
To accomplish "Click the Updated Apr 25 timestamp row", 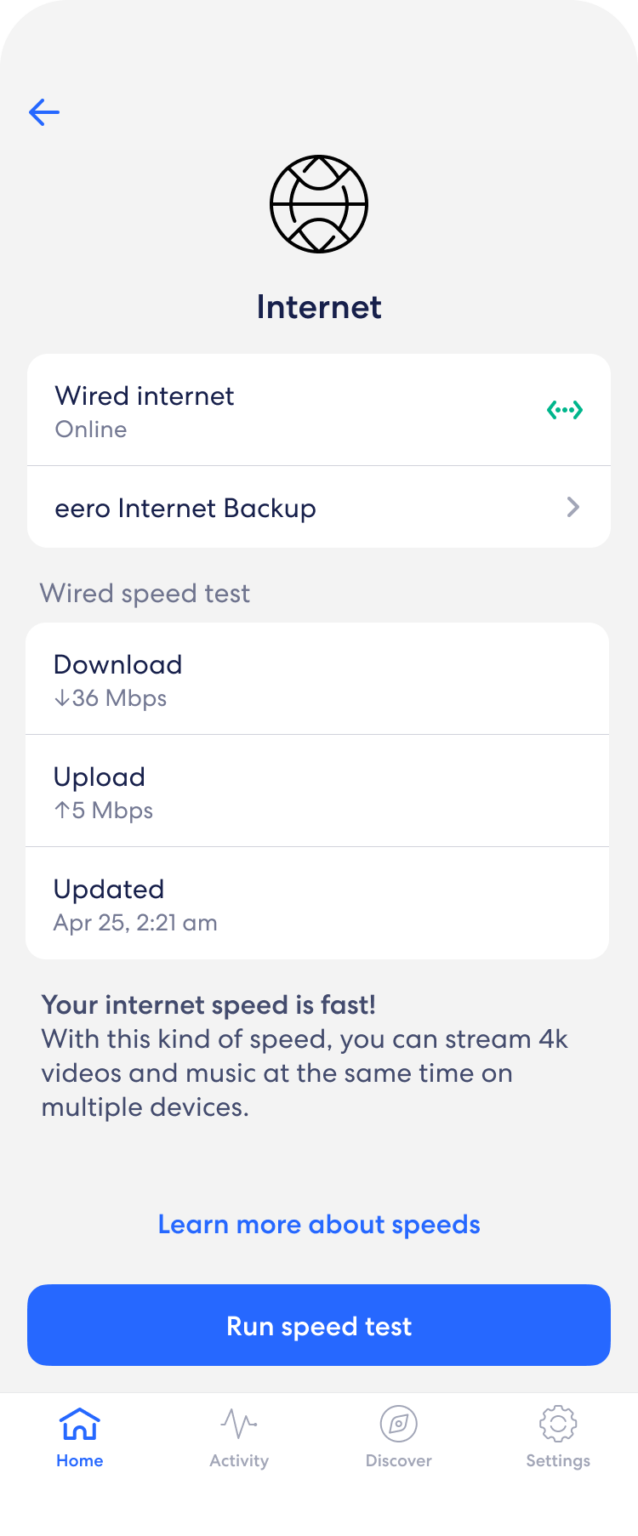I will pos(318,903).
